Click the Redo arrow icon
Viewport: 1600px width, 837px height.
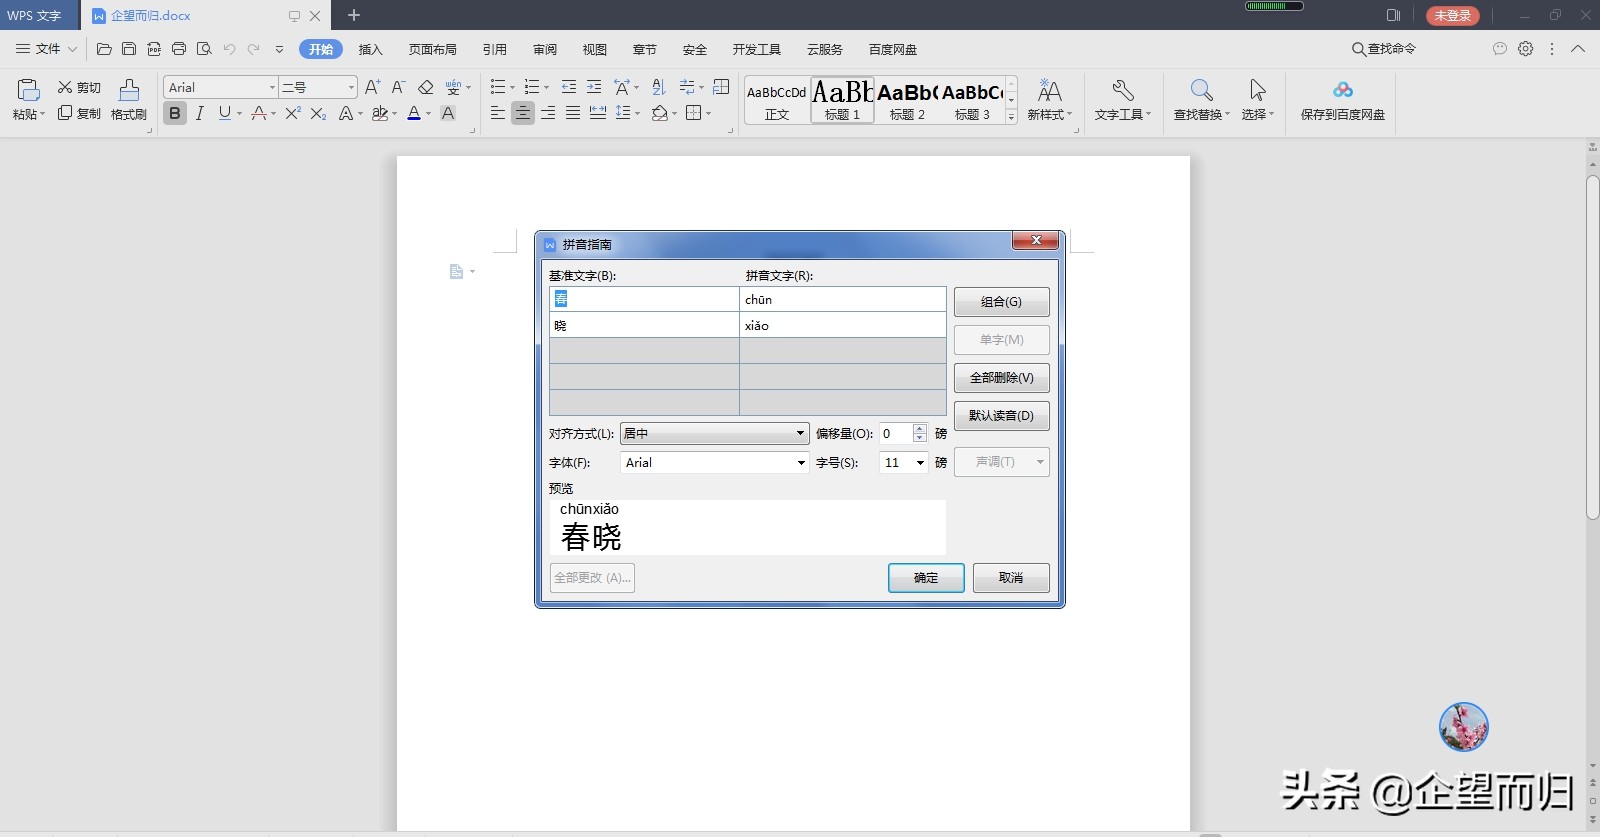[x=254, y=48]
